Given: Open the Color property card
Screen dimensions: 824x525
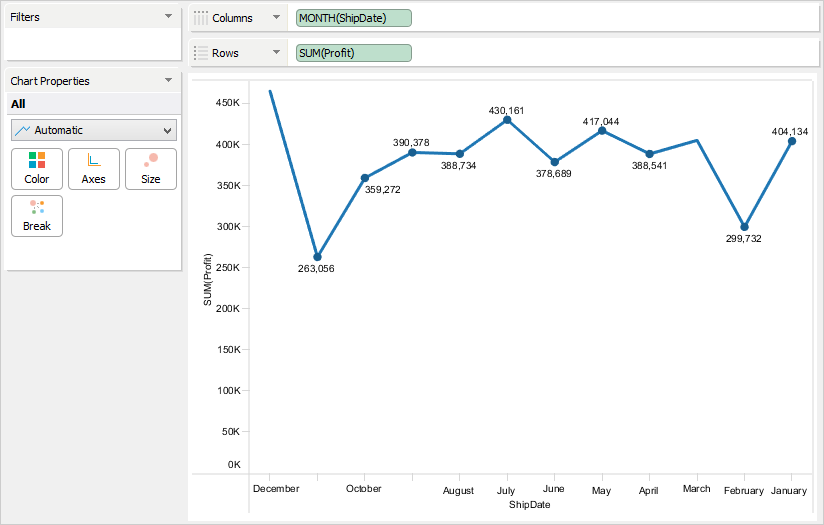Looking at the screenshot, I should click(37, 169).
